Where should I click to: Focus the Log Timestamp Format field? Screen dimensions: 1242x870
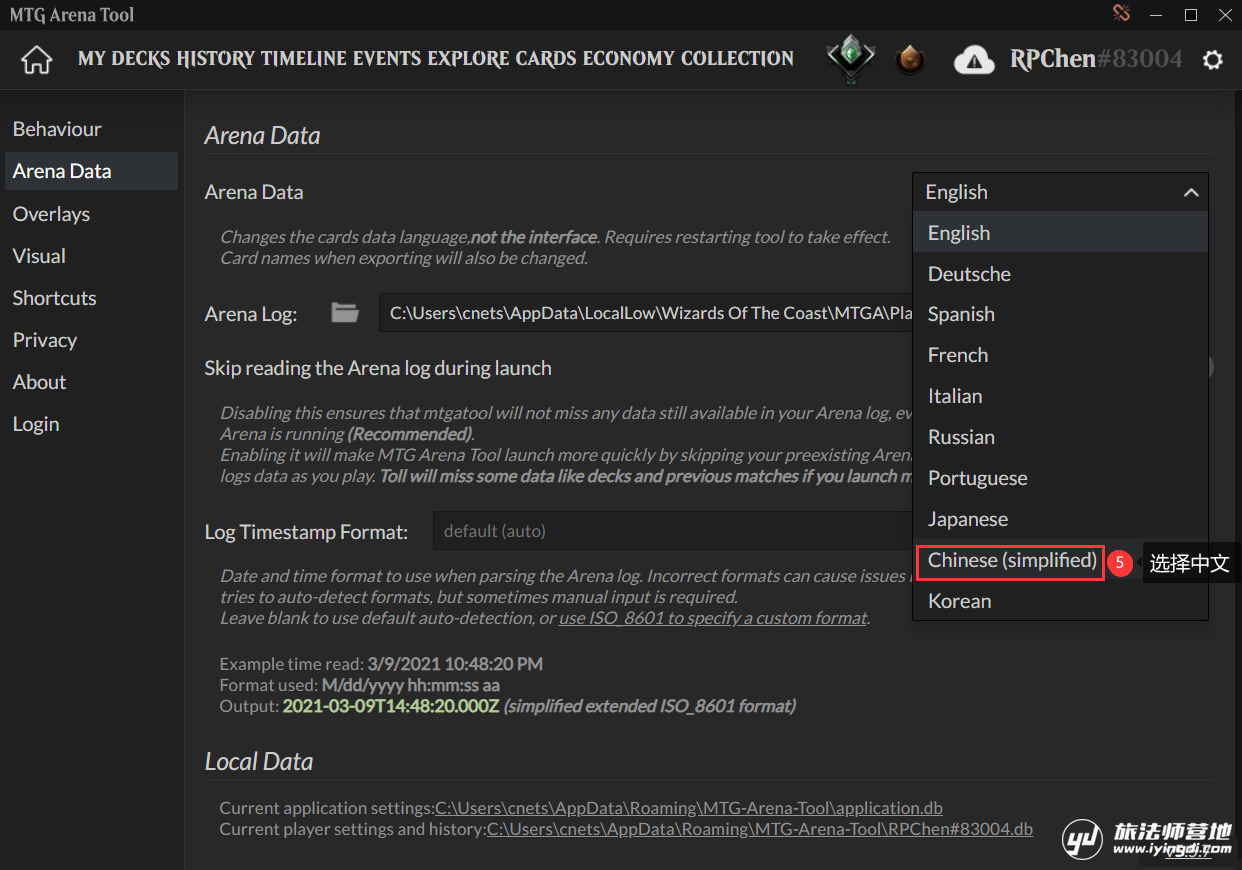point(673,531)
